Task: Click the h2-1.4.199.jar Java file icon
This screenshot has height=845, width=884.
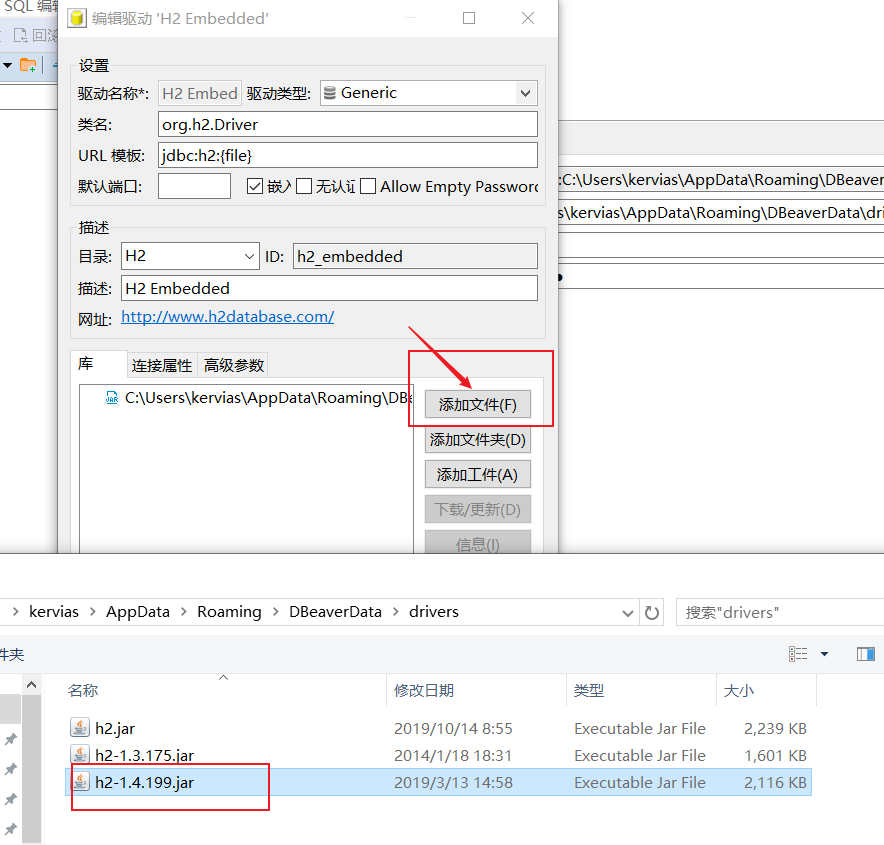Action: (x=80, y=781)
